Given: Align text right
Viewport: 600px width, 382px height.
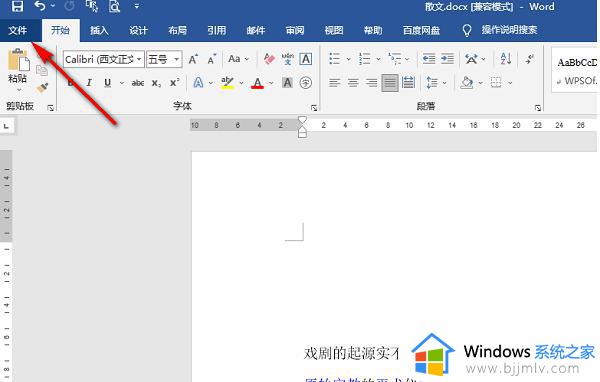Looking at the screenshot, I should 371,82.
